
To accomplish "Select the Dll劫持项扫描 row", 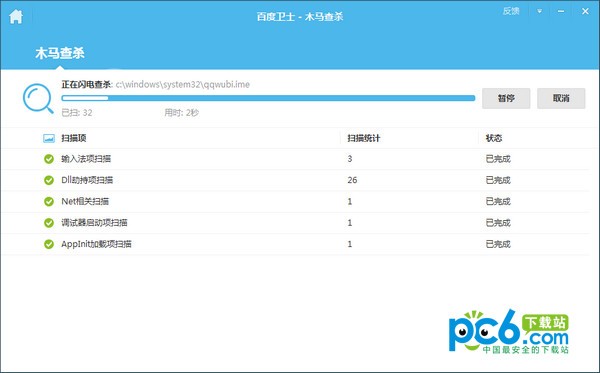I will [295, 180].
